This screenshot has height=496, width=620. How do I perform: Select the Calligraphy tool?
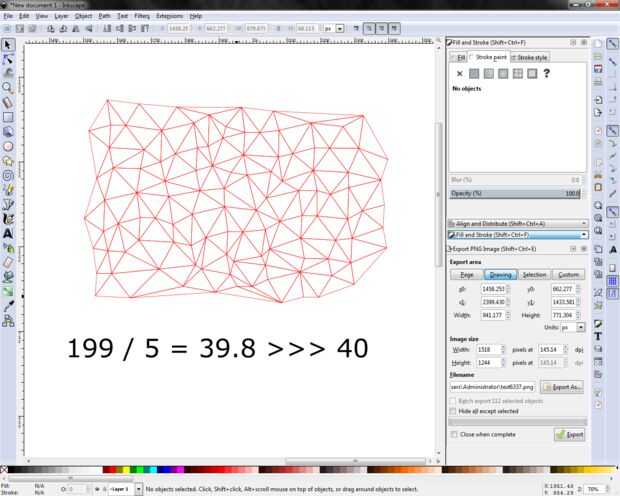[x=8, y=219]
